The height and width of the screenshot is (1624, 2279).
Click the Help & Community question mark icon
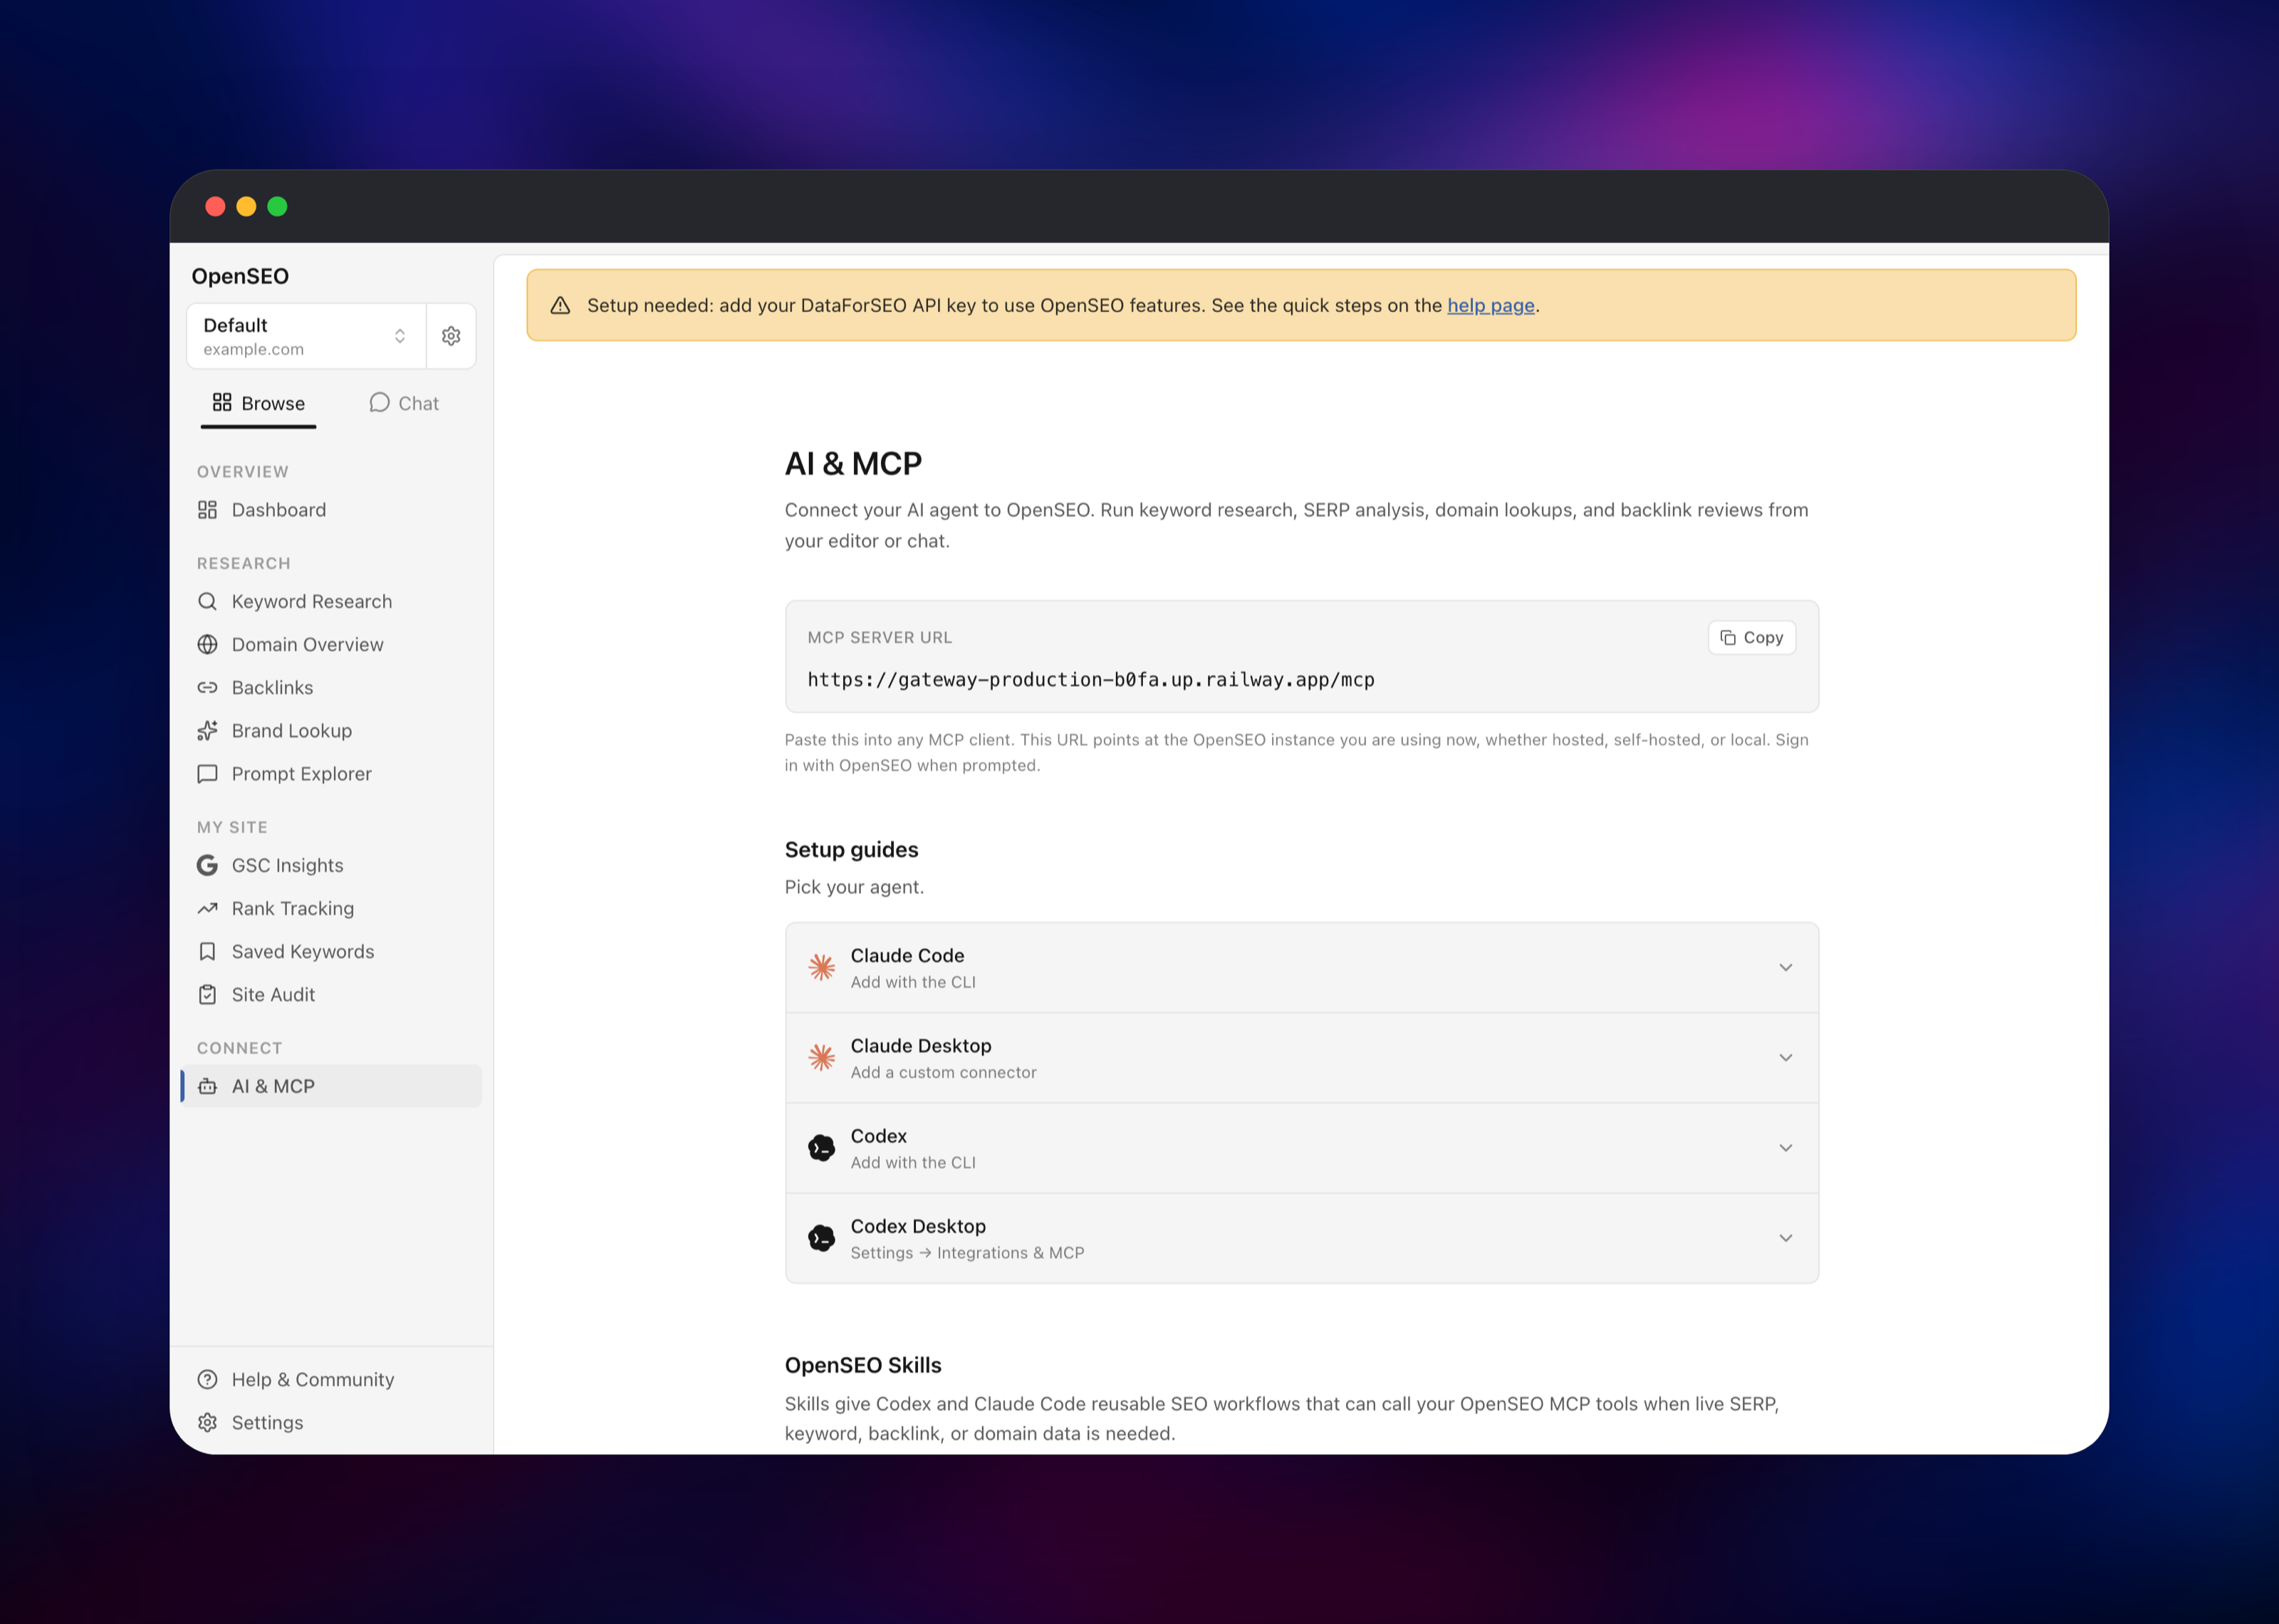coord(207,1380)
